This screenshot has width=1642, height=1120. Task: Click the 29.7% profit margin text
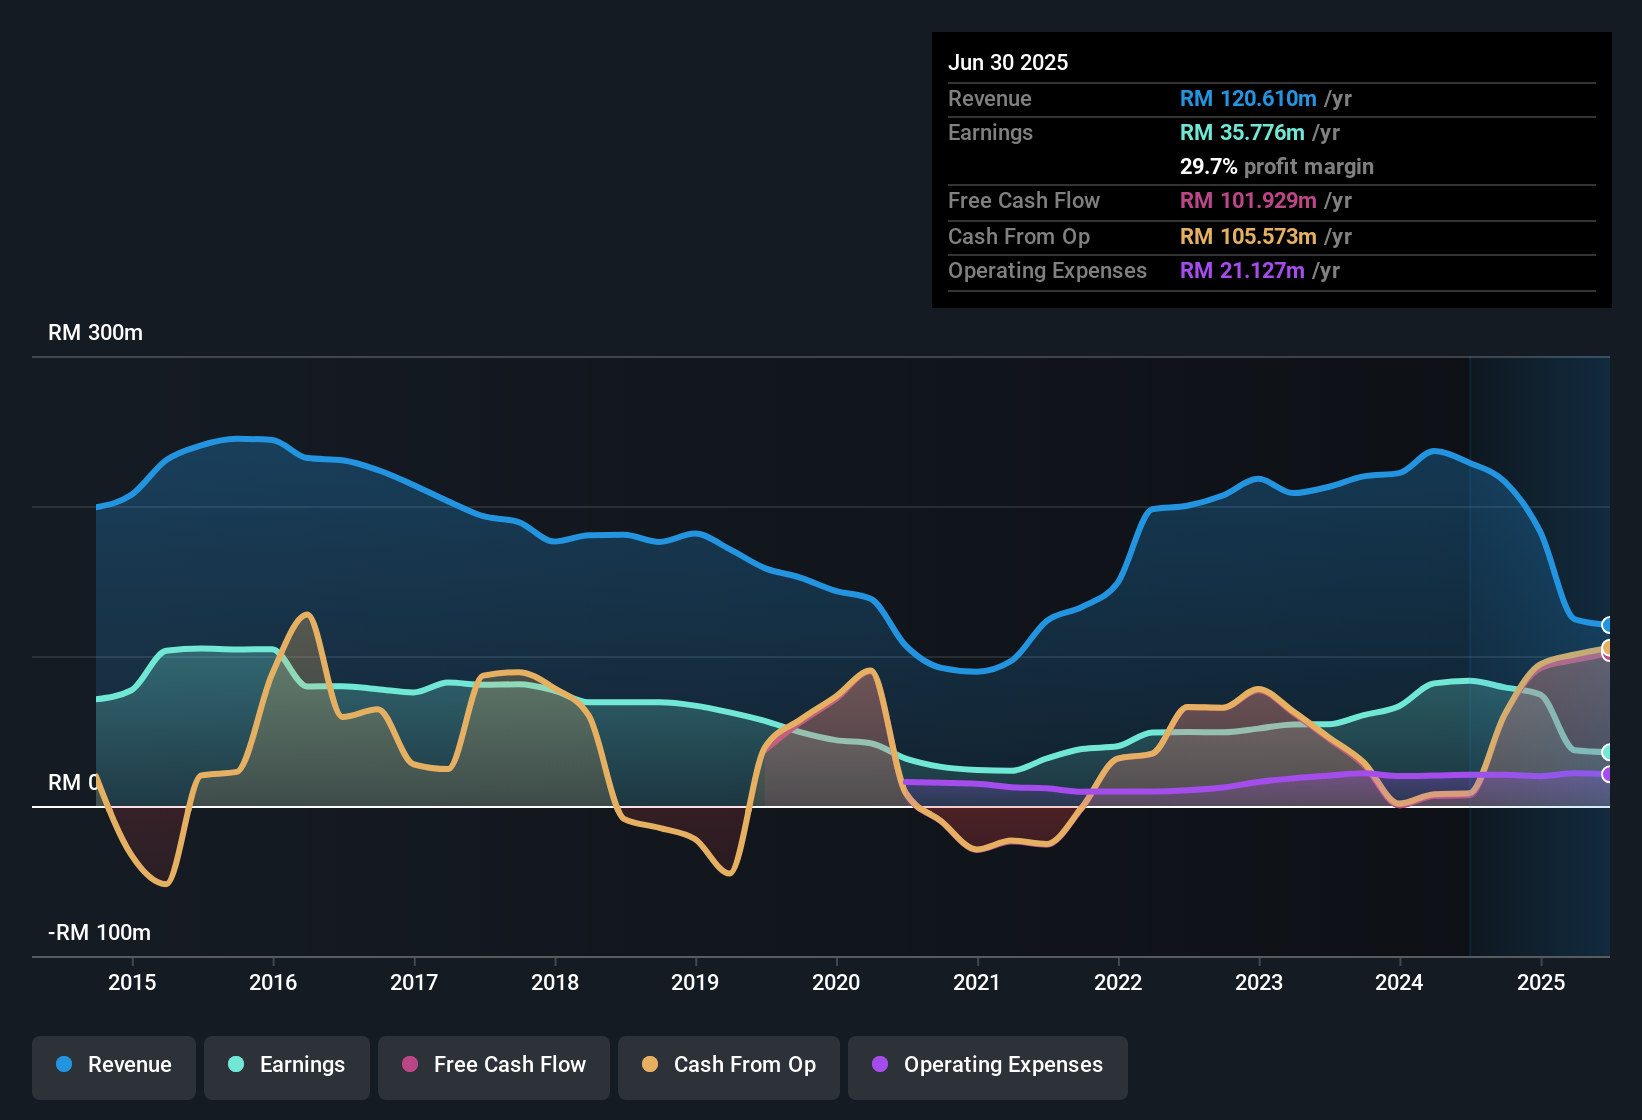tap(1277, 166)
